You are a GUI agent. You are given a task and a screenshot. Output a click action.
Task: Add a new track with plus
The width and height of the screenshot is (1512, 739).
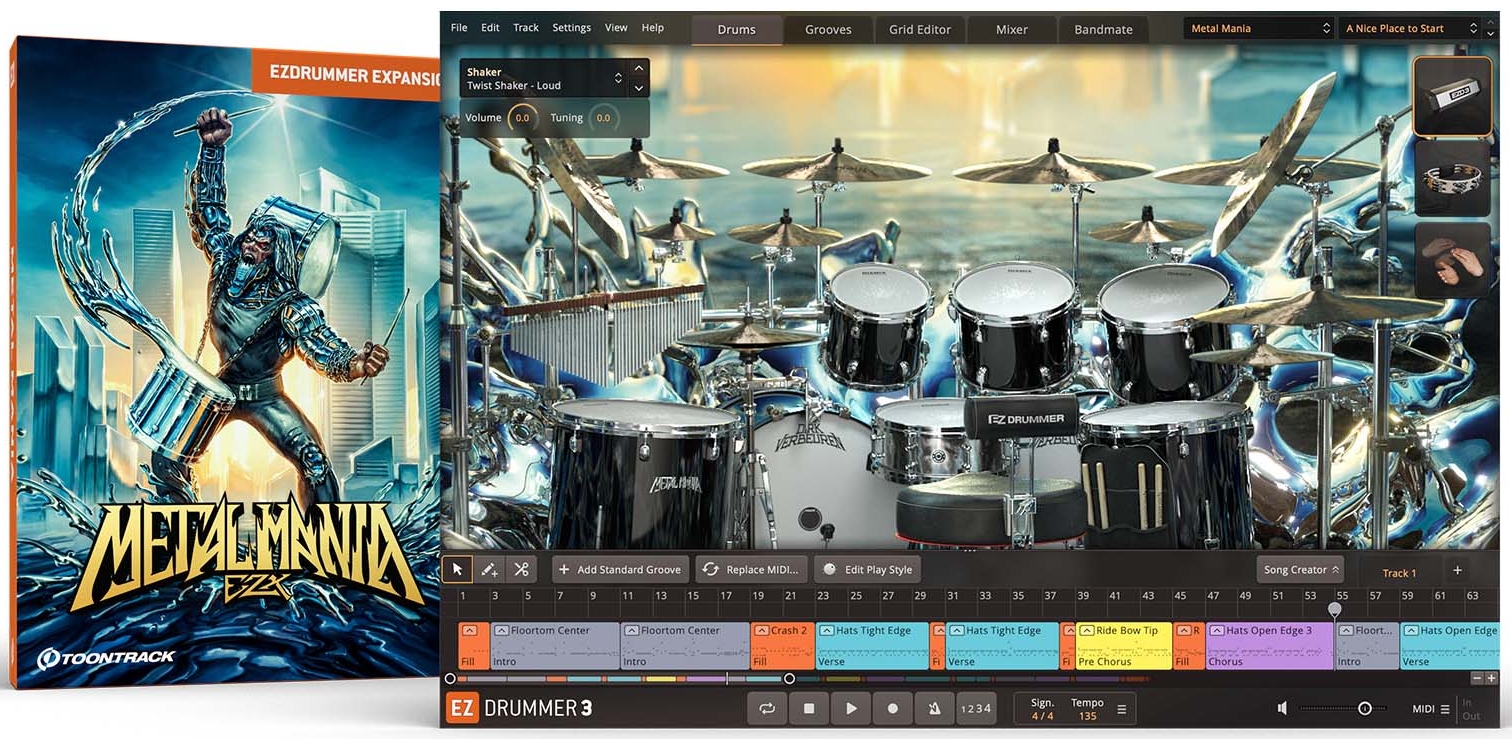[x=1457, y=570]
